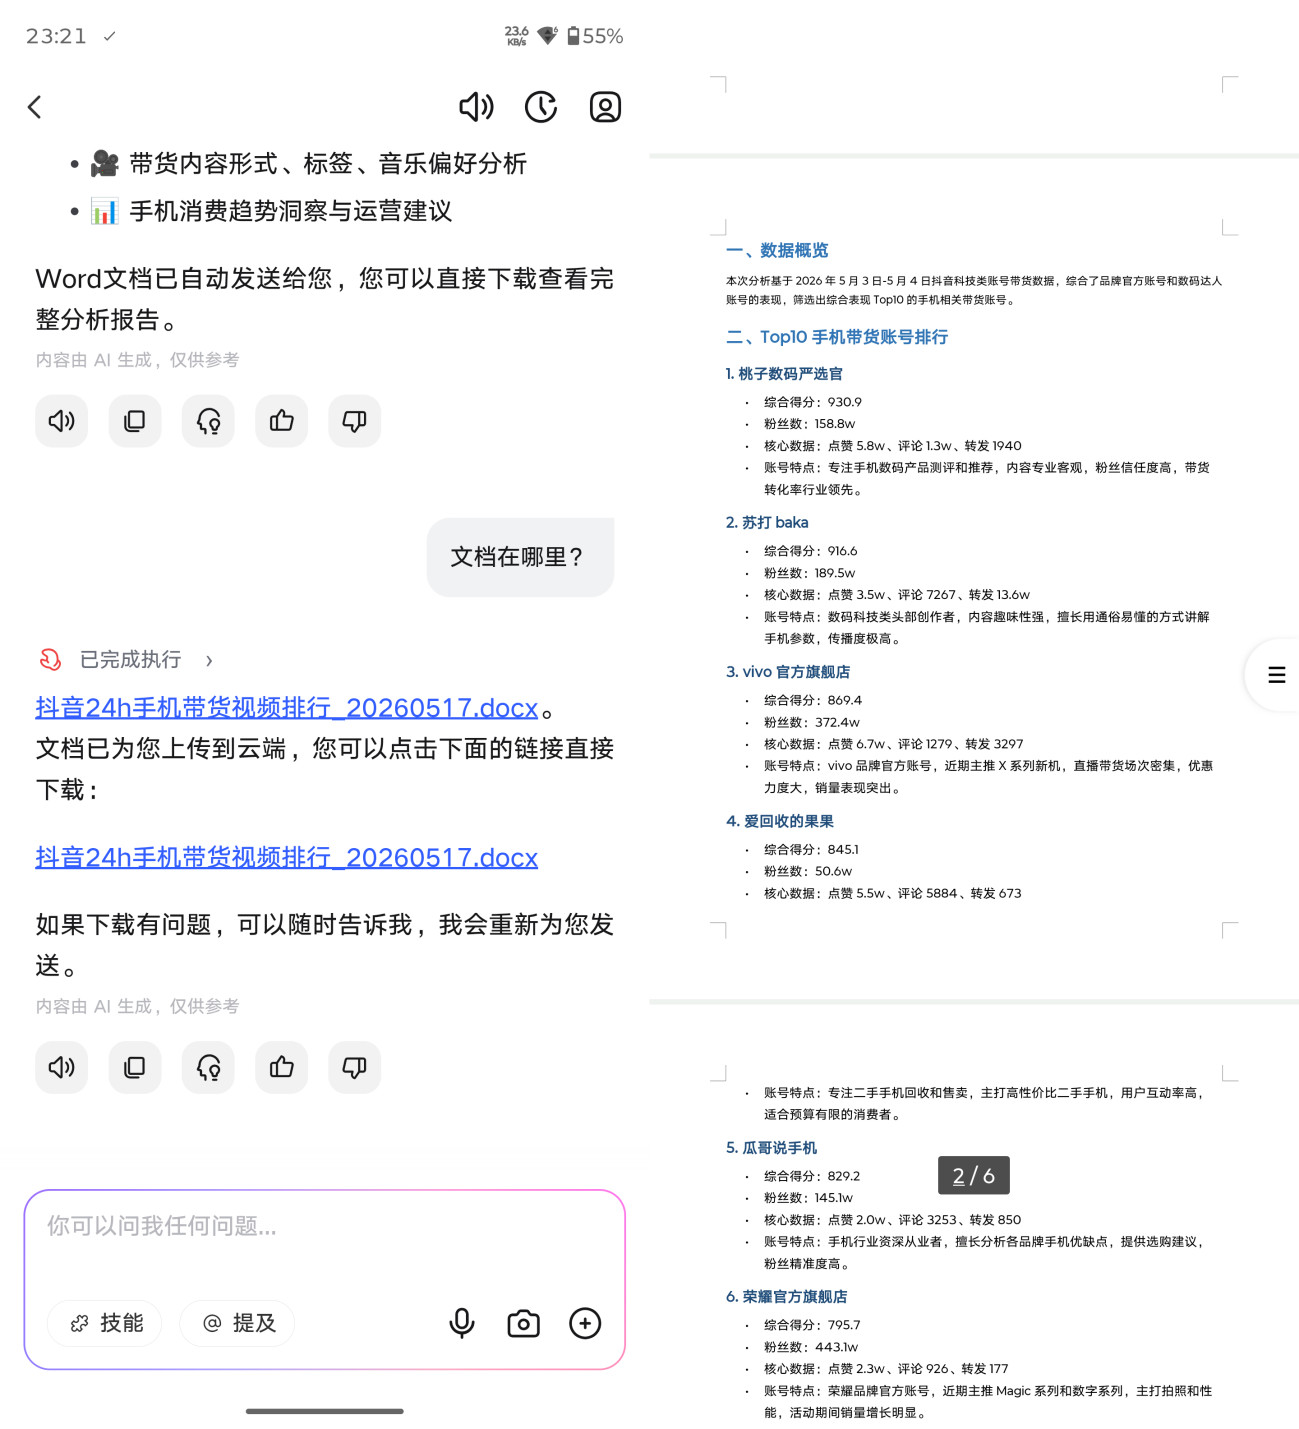The image size is (1299, 1429).
Task: Tap the 23:21 clock in status bar
Action: (56, 36)
